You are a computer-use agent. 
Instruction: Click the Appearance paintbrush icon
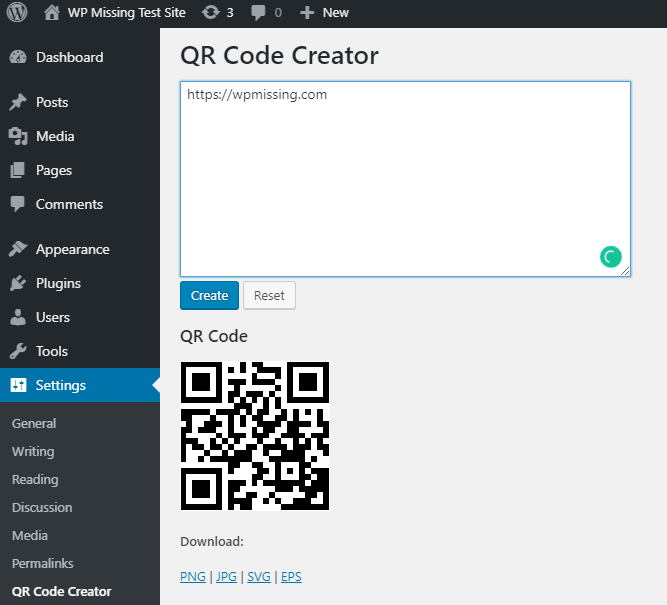coord(18,249)
